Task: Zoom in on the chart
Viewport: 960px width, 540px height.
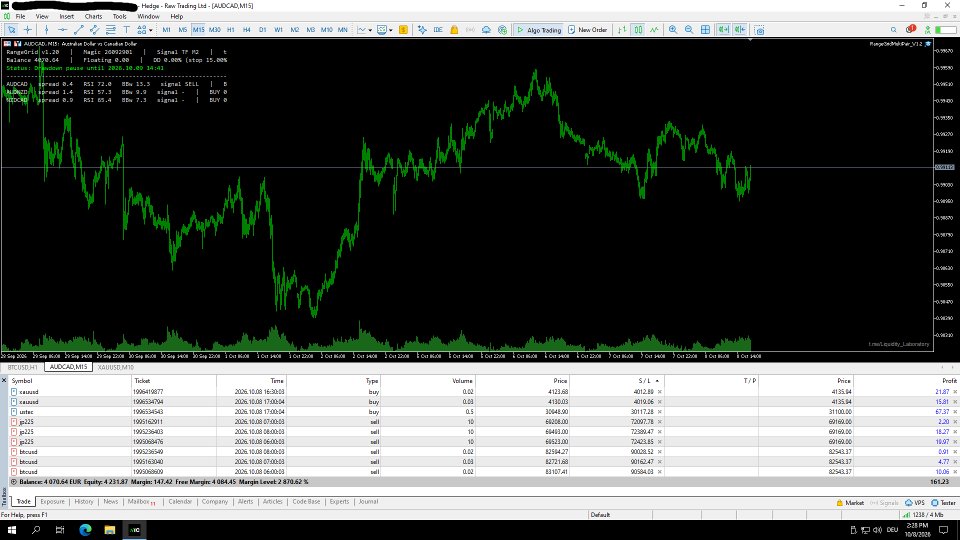Action: pyautogui.click(x=673, y=29)
